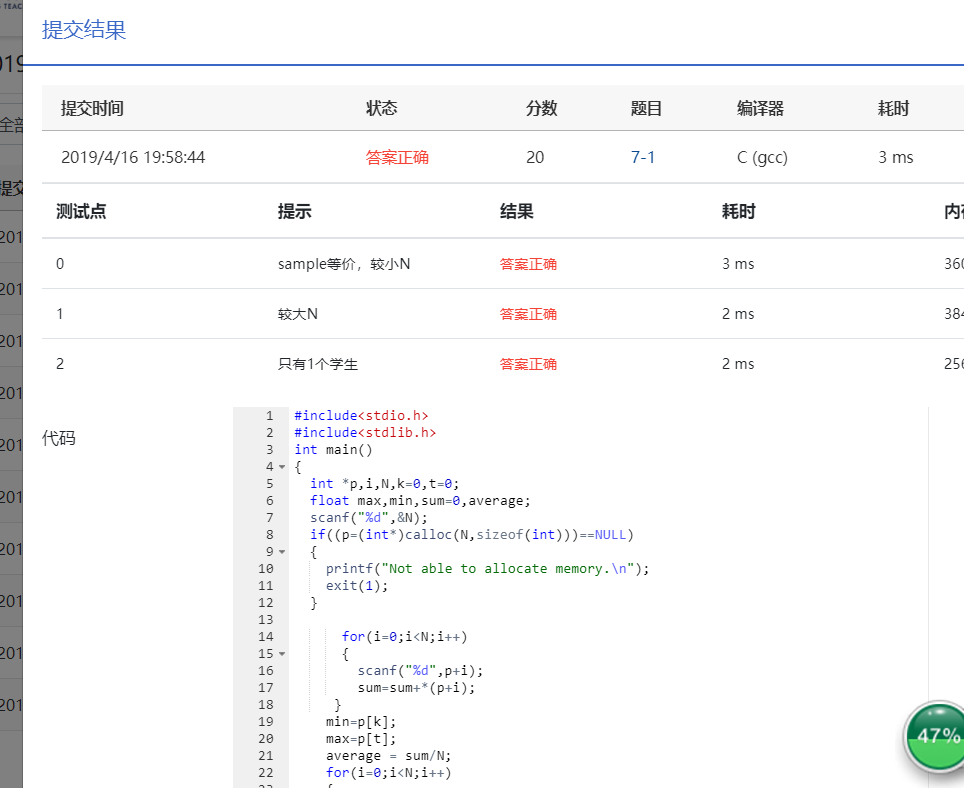Click the 2 ms time for test point 1
The width and height of the screenshot is (964, 788).
tap(738, 314)
